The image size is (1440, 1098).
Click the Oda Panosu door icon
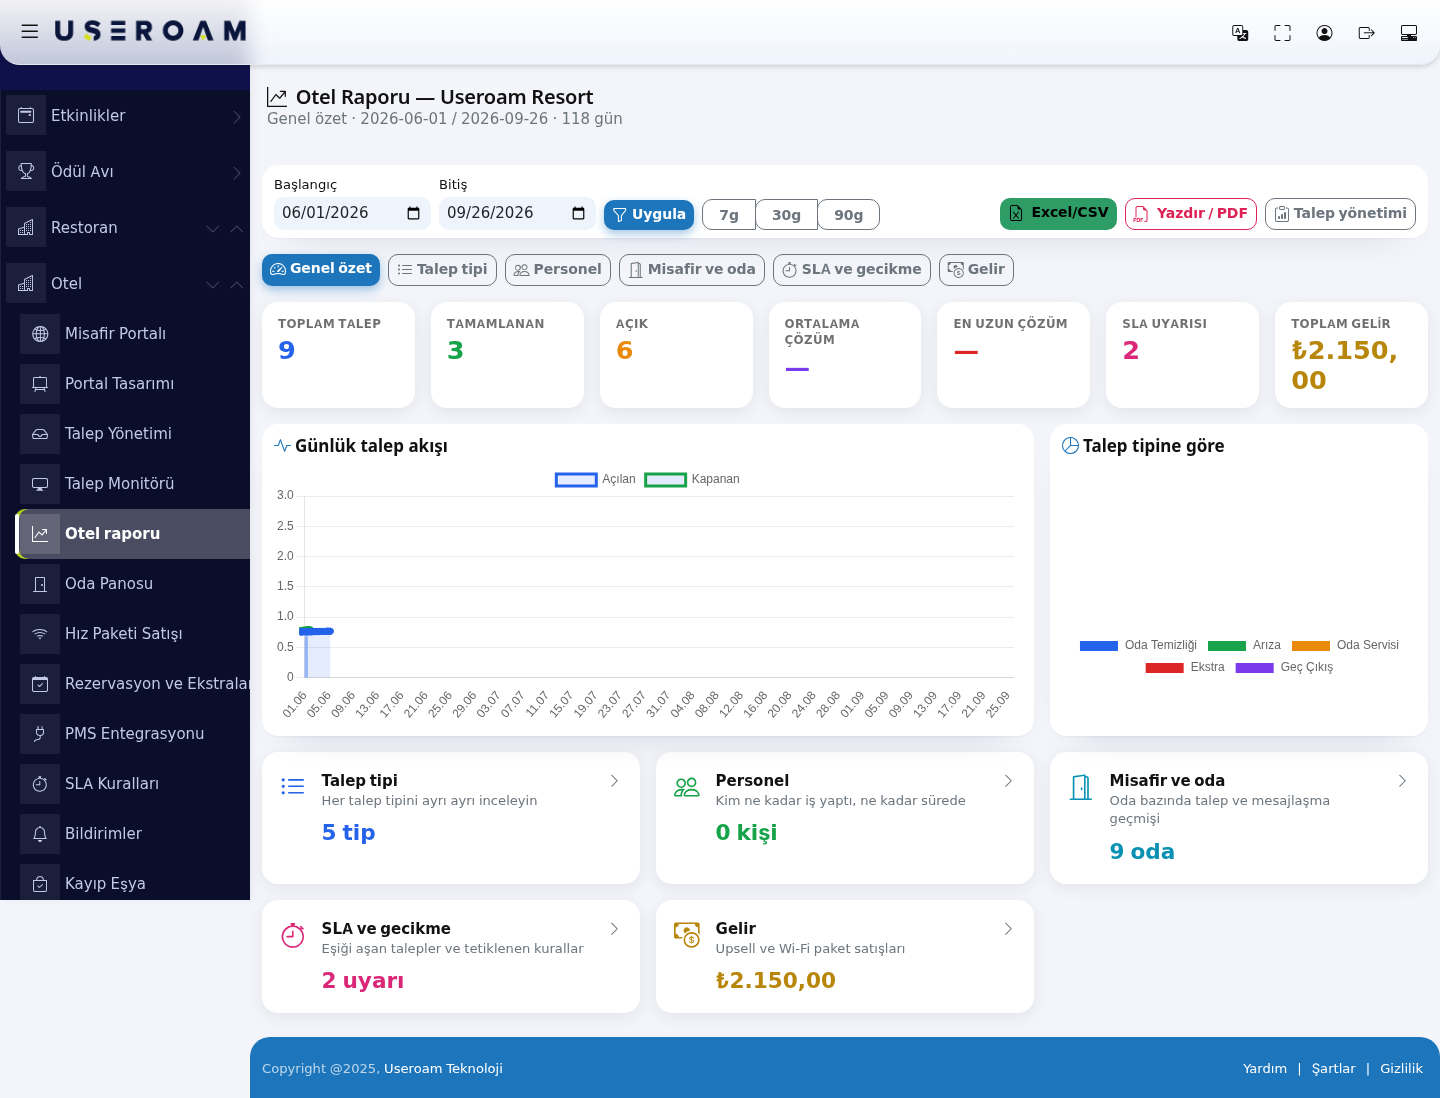[40, 584]
